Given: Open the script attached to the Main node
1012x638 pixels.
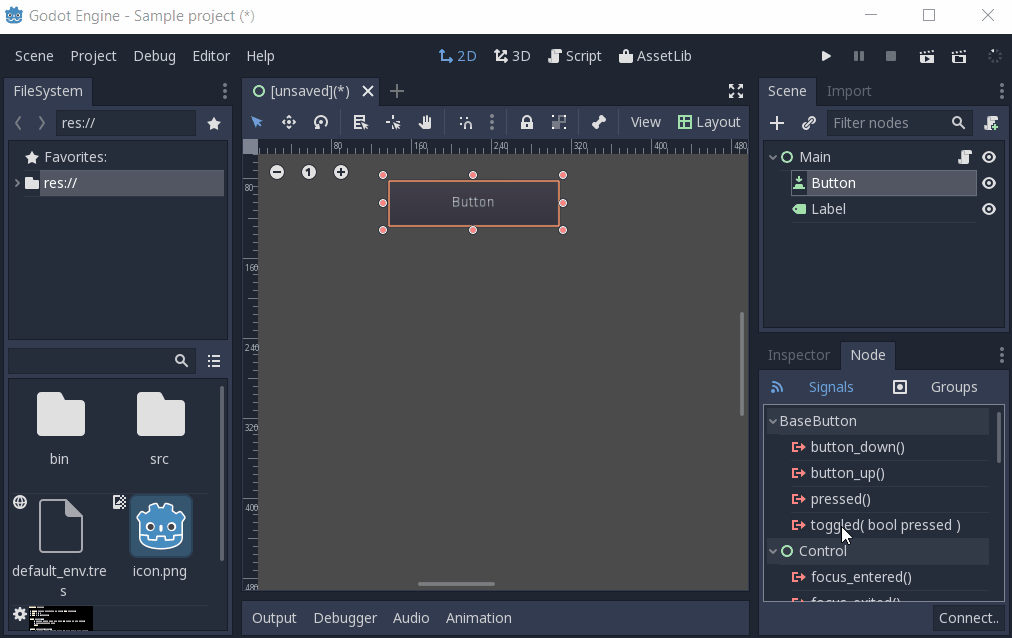Looking at the screenshot, I should tap(964, 157).
